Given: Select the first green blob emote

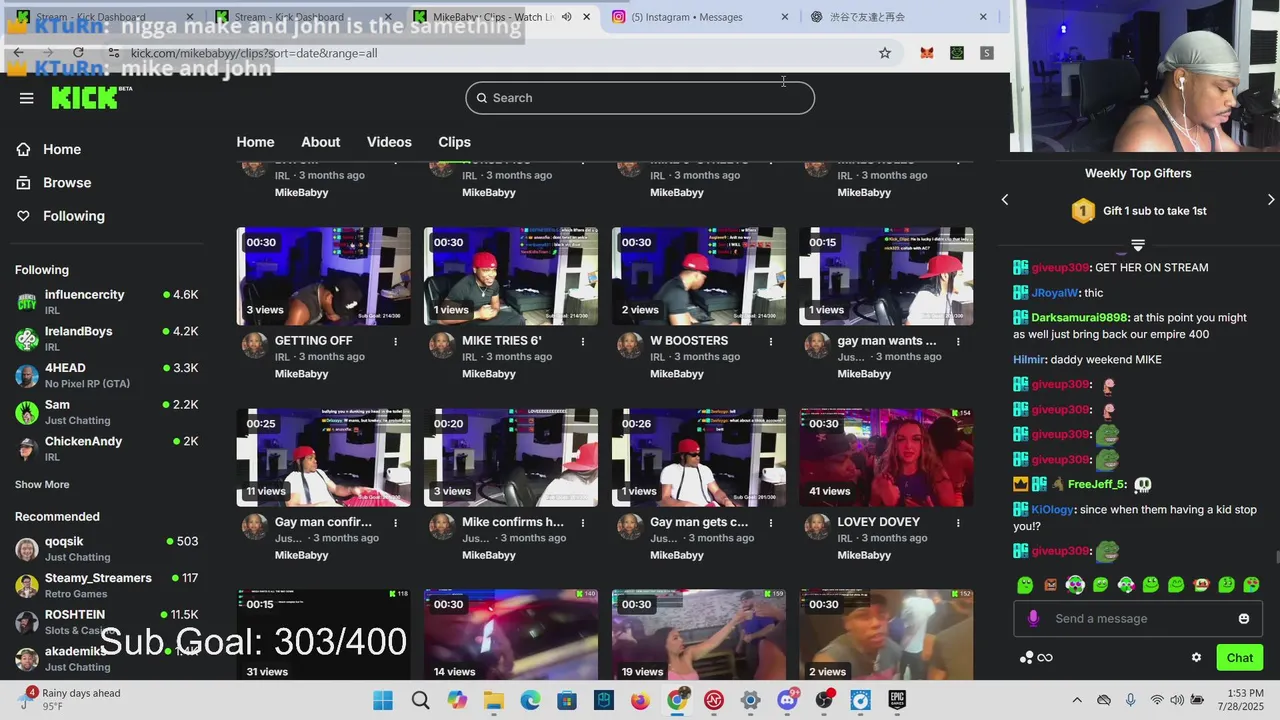Looking at the screenshot, I should click(x=1025, y=585).
